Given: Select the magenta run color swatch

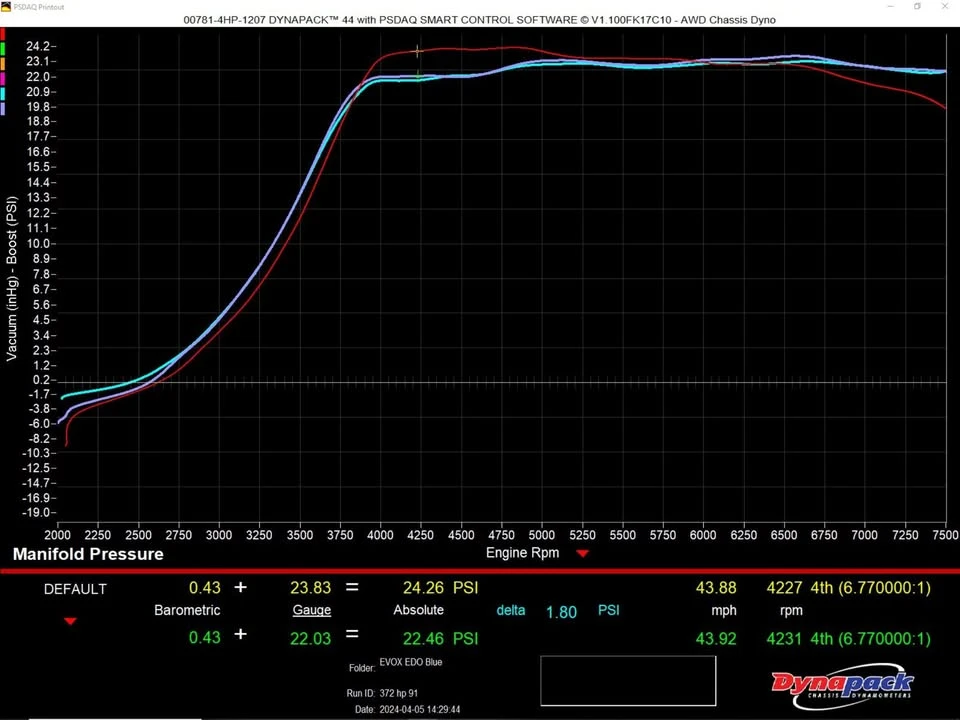Looking at the screenshot, I should (x=2, y=78).
